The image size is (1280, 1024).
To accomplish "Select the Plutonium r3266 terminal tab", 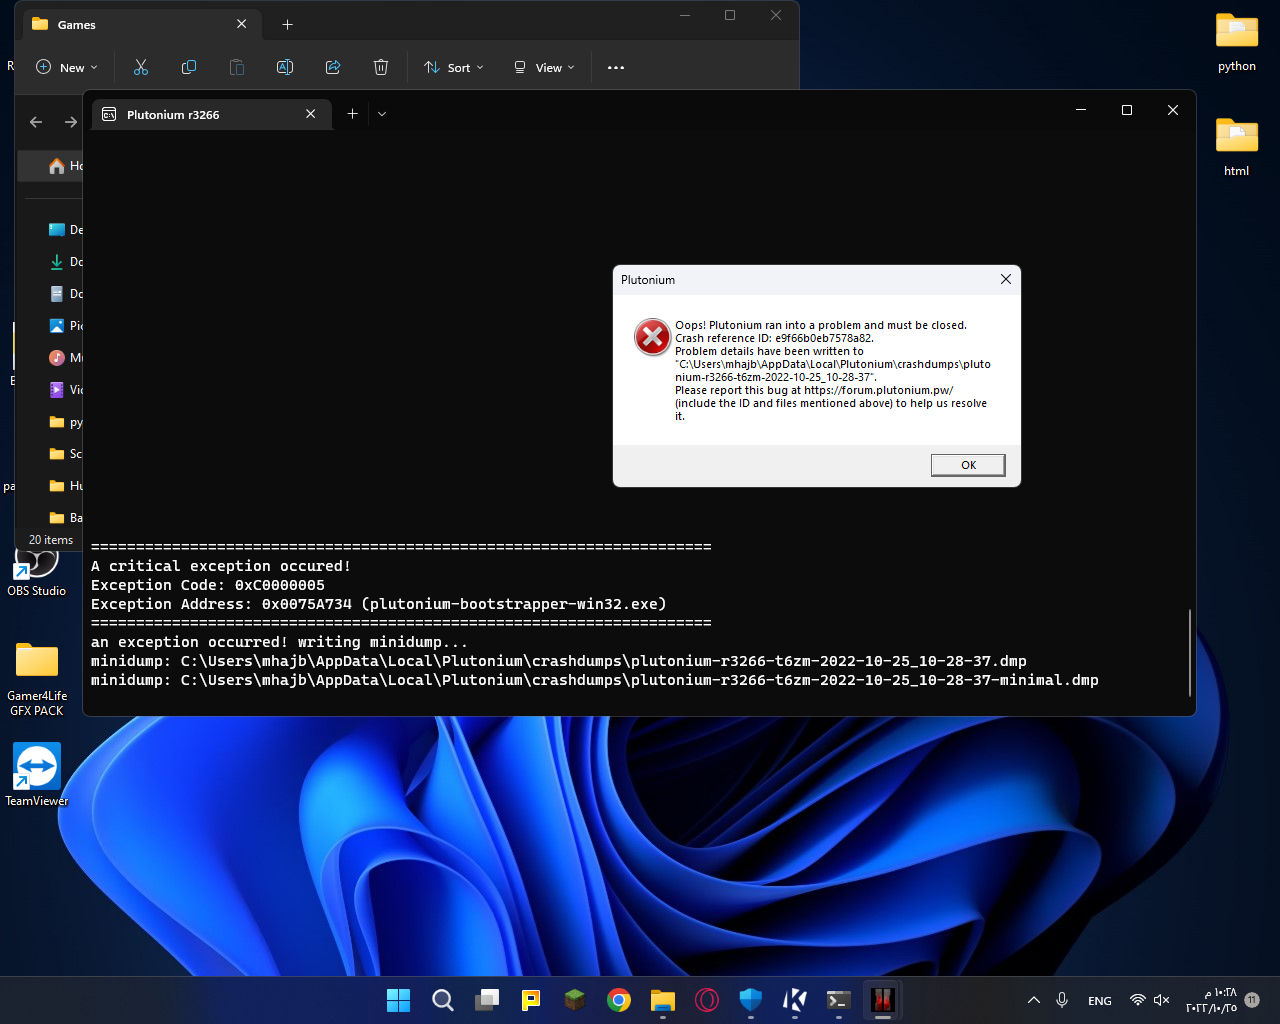I will [x=212, y=114].
